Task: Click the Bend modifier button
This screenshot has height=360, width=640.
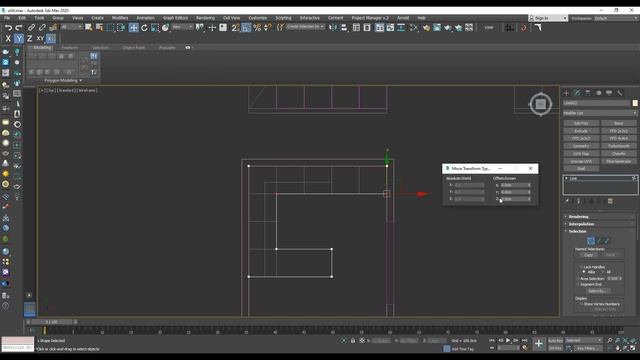Action: tap(619, 123)
